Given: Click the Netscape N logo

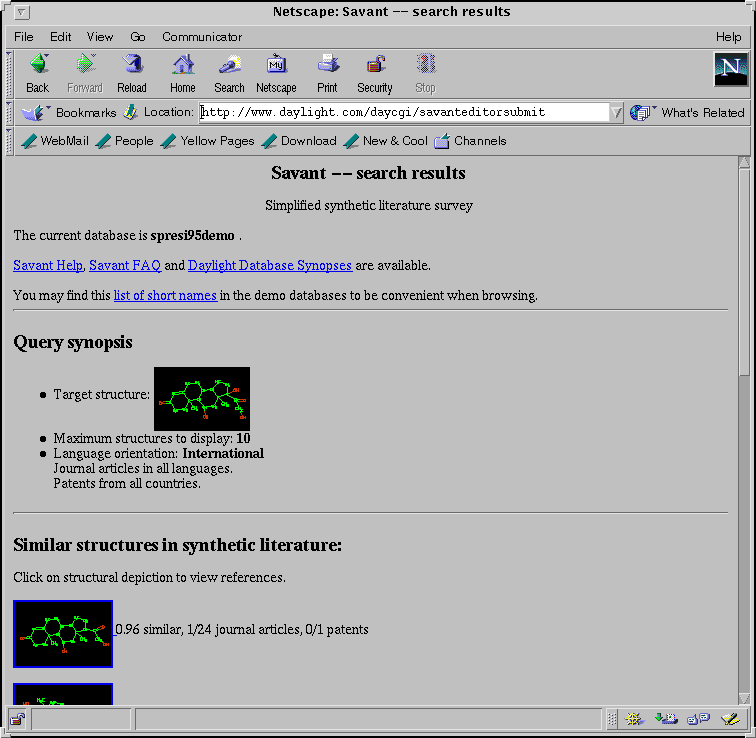Looking at the screenshot, I should pos(731,69).
